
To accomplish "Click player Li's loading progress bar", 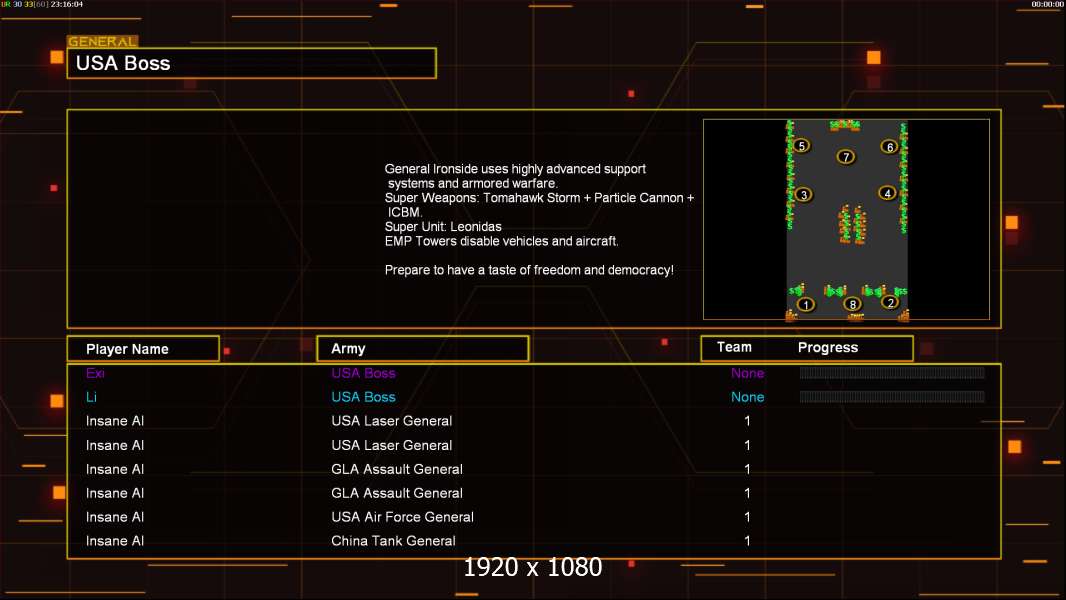I will coord(892,397).
